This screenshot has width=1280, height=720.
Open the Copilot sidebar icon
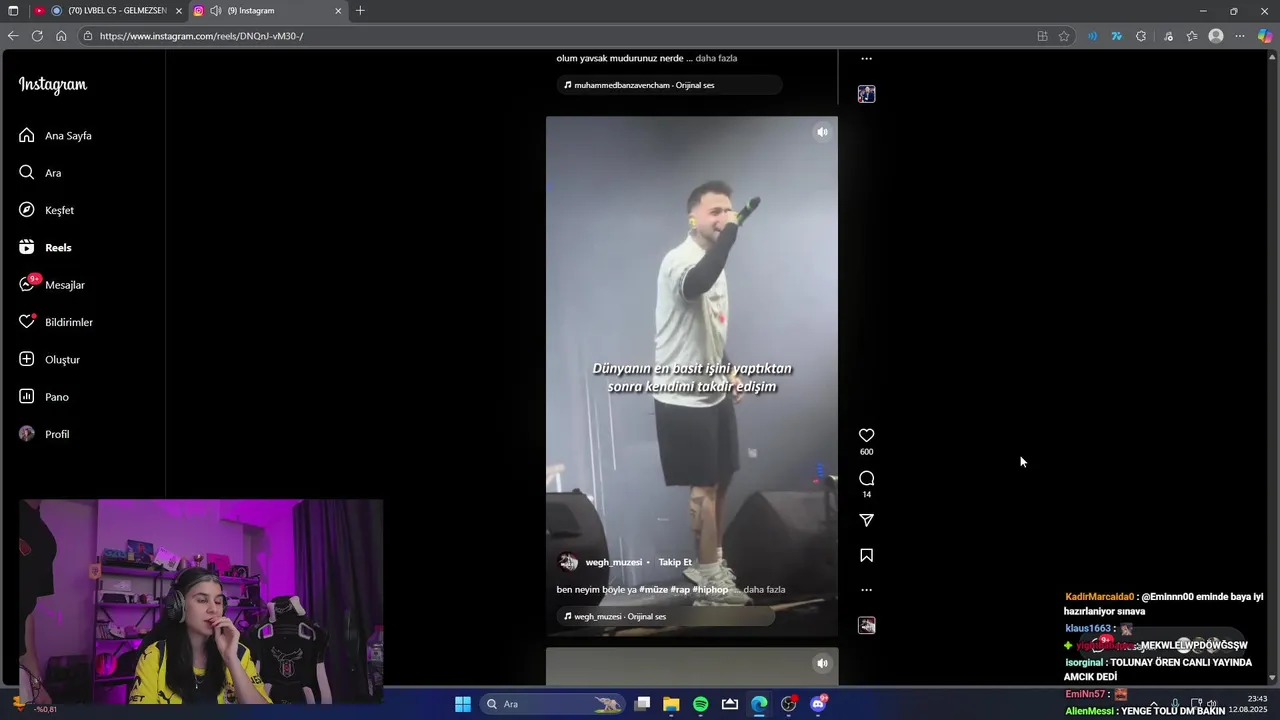click(1265, 36)
